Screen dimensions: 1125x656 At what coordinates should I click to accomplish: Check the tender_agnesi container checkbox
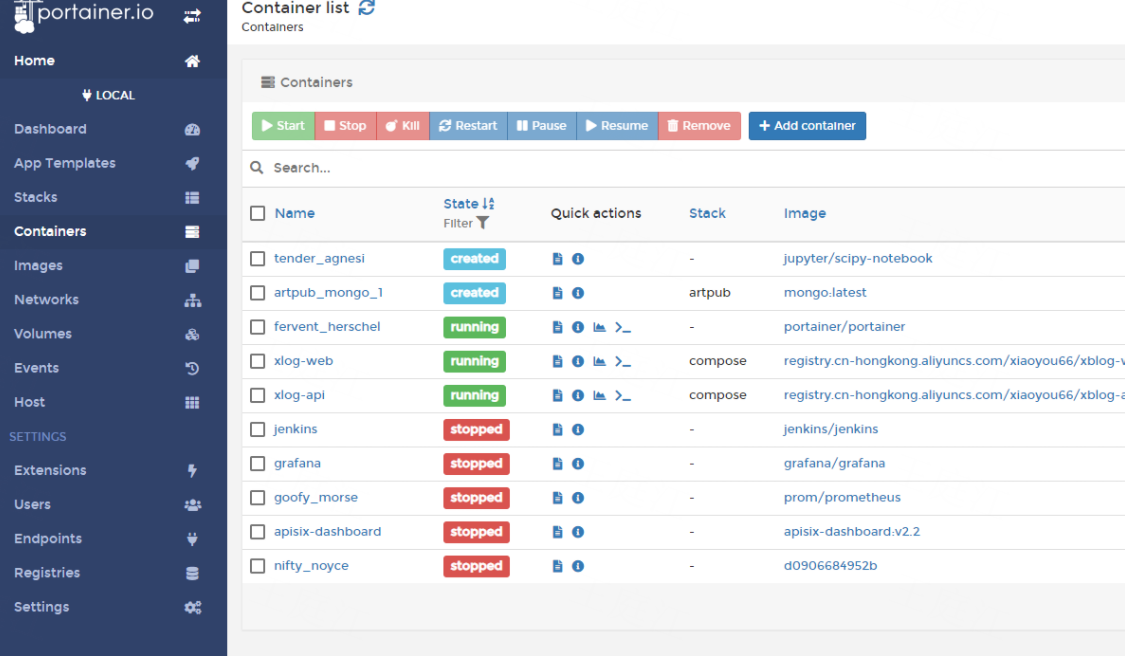(258, 258)
